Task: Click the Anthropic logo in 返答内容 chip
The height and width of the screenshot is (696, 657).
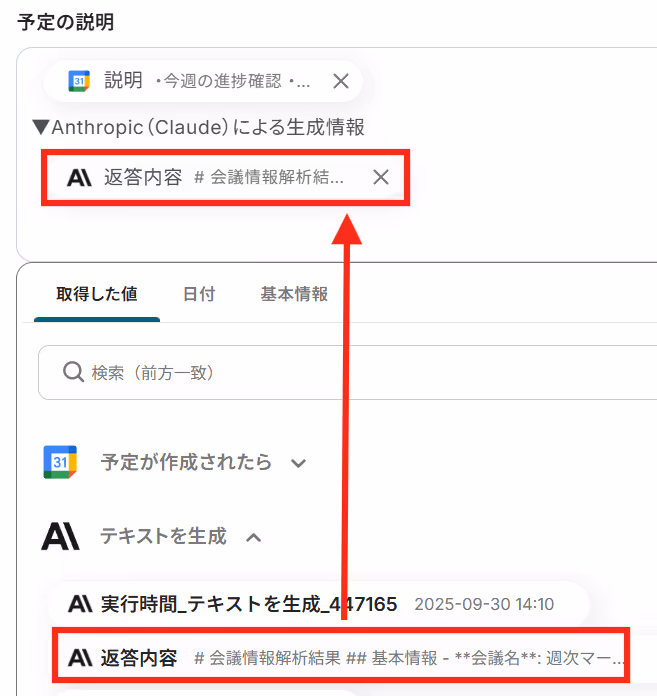Action: (79, 178)
